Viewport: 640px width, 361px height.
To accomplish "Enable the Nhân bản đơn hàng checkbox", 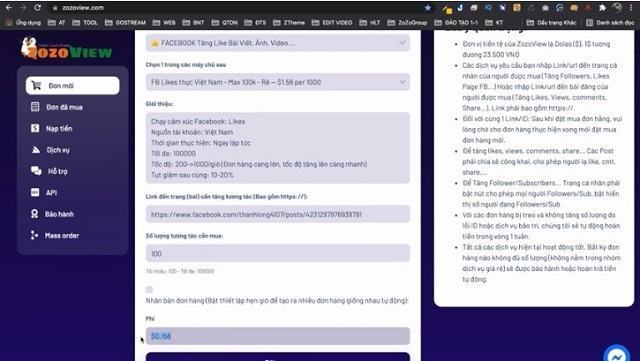I will coord(149,290).
